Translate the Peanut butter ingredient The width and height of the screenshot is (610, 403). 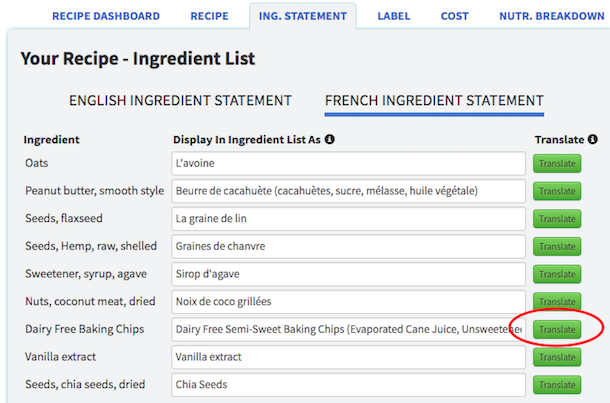tap(557, 191)
